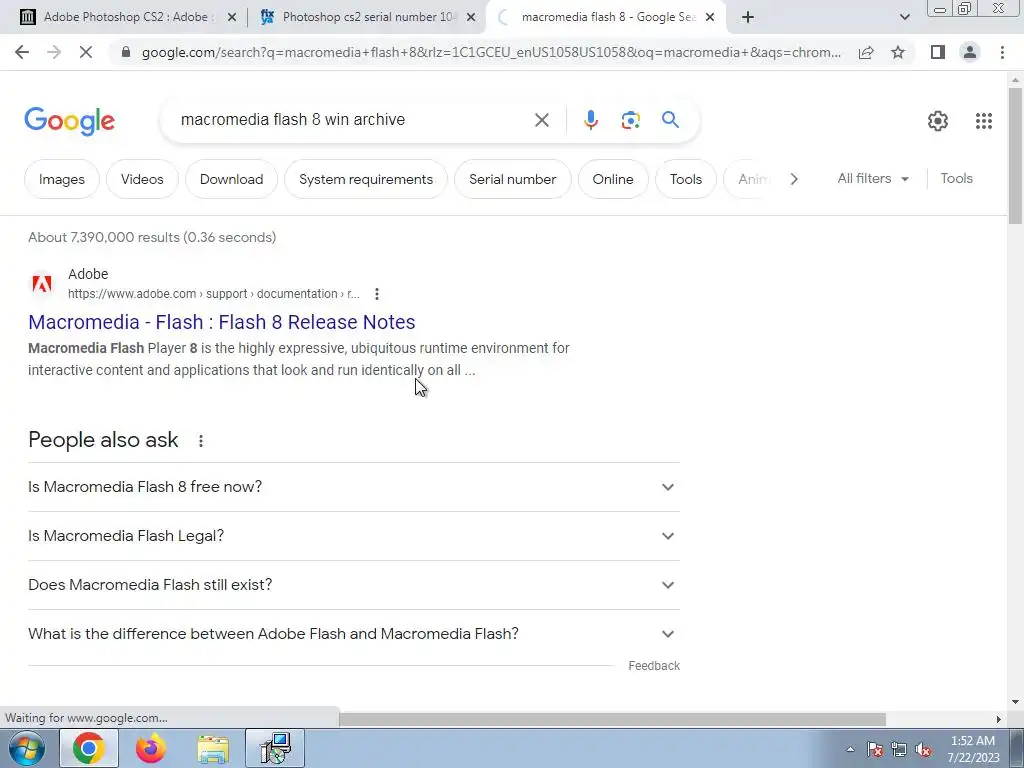Screen dimensions: 1024x768
Task: Launch Firefox from the taskbar
Action: point(150,748)
